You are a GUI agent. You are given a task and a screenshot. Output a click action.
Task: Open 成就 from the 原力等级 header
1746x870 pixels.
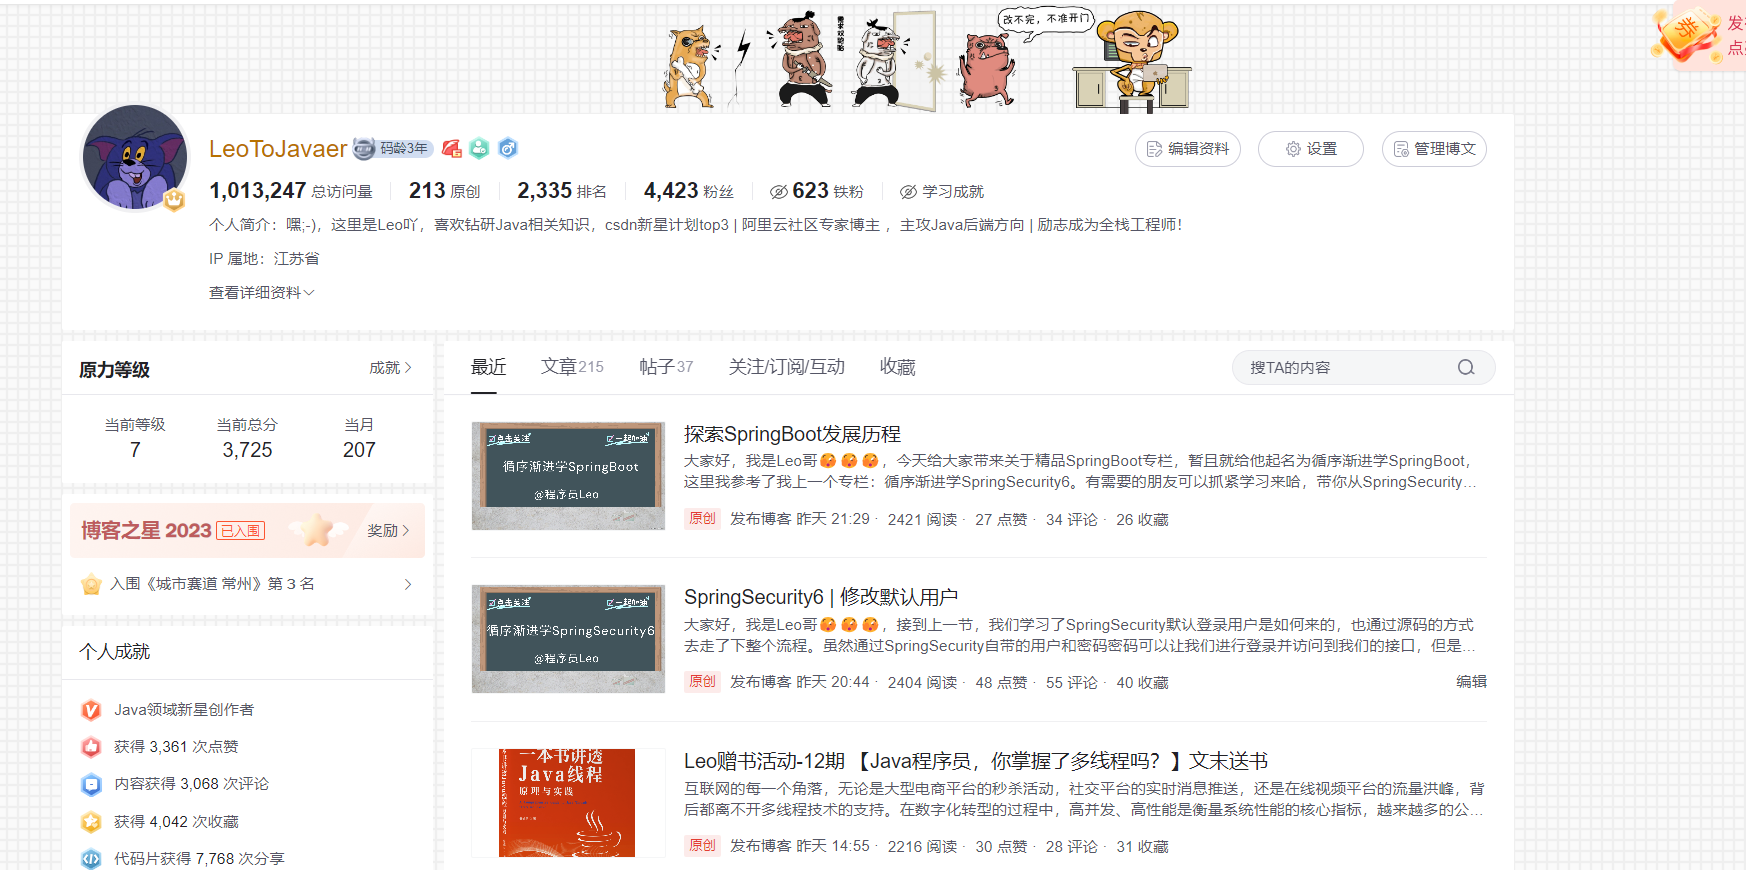[390, 368]
